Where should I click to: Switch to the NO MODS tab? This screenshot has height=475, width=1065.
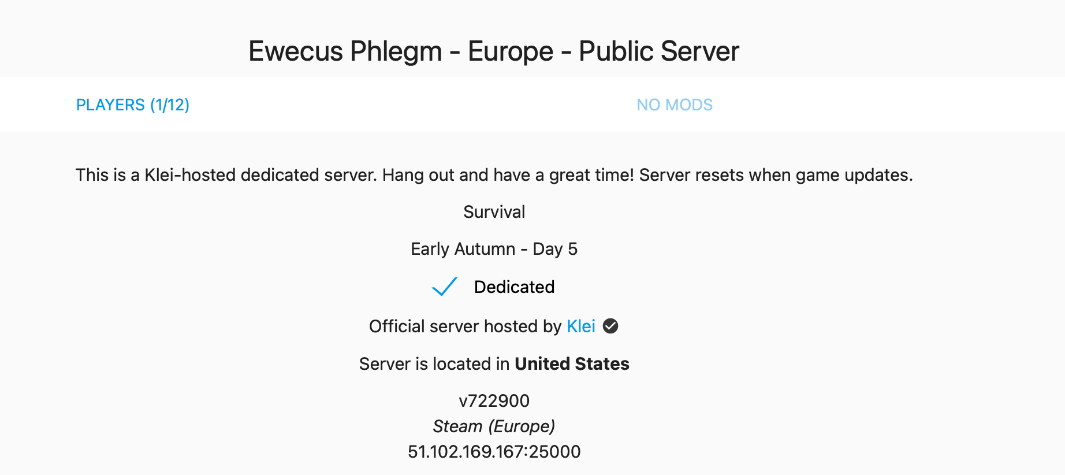point(674,105)
